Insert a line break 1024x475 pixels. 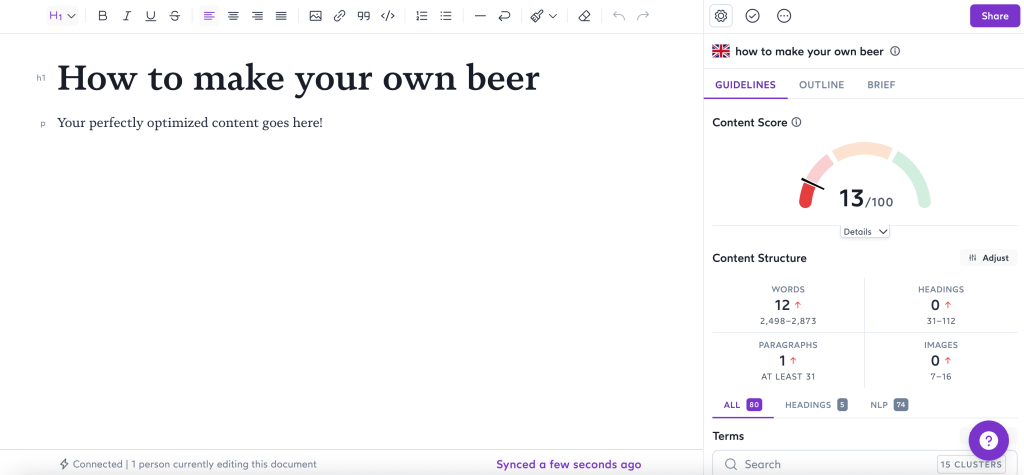504,16
